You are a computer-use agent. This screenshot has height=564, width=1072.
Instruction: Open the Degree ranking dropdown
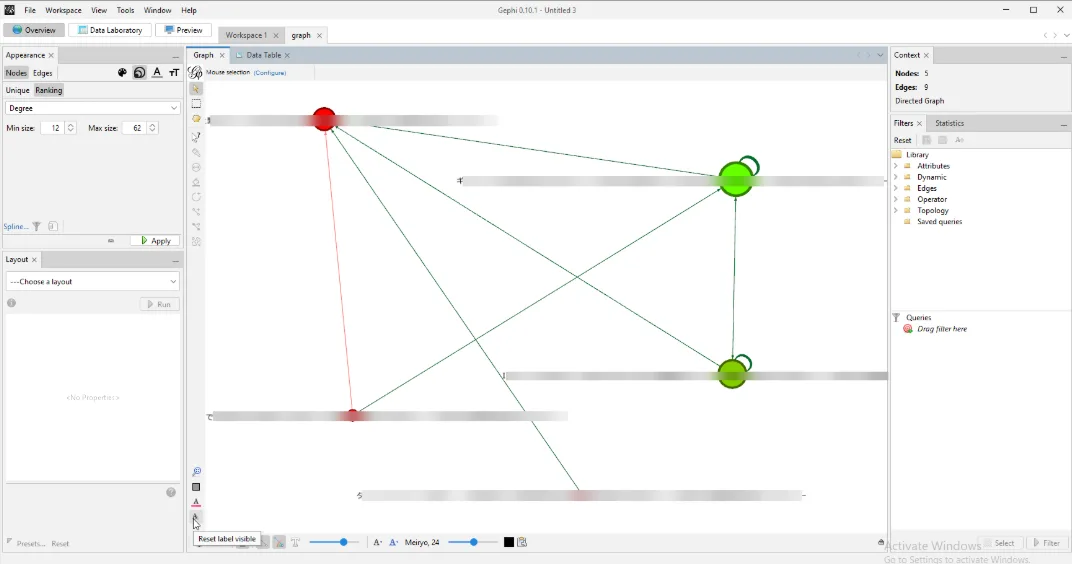tap(93, 108)
